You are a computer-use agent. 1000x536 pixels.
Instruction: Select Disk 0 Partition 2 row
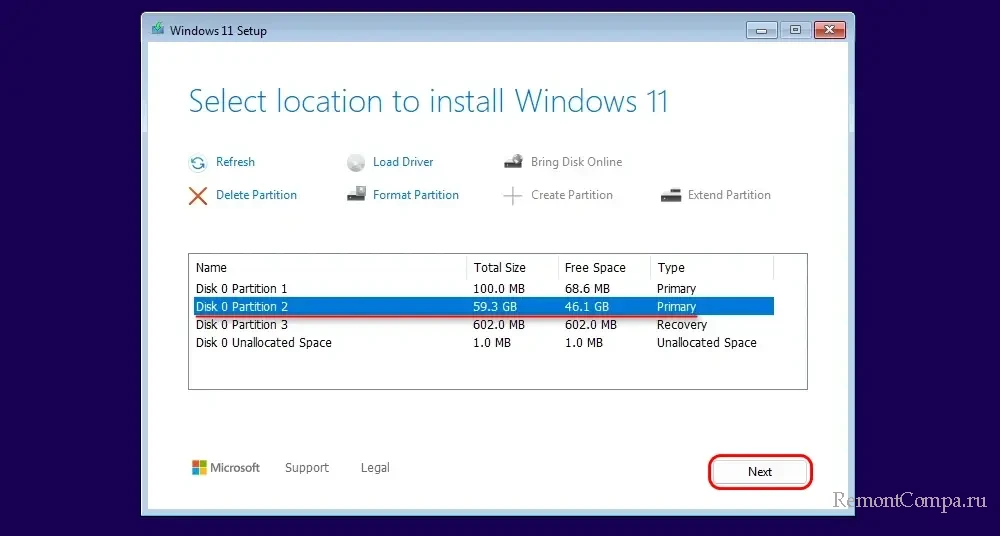(483, 306)
